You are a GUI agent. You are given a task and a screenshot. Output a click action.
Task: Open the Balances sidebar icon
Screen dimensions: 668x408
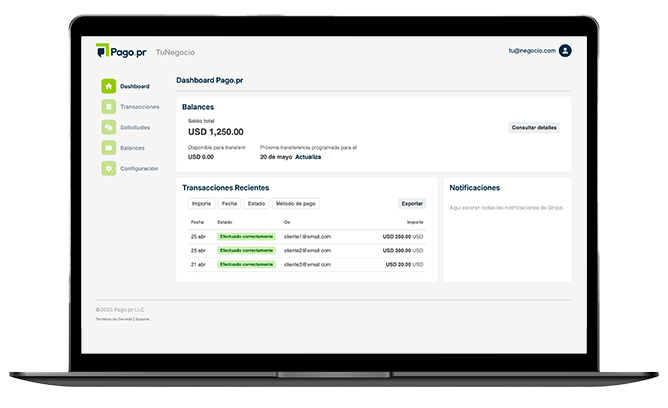click(108, 148)
